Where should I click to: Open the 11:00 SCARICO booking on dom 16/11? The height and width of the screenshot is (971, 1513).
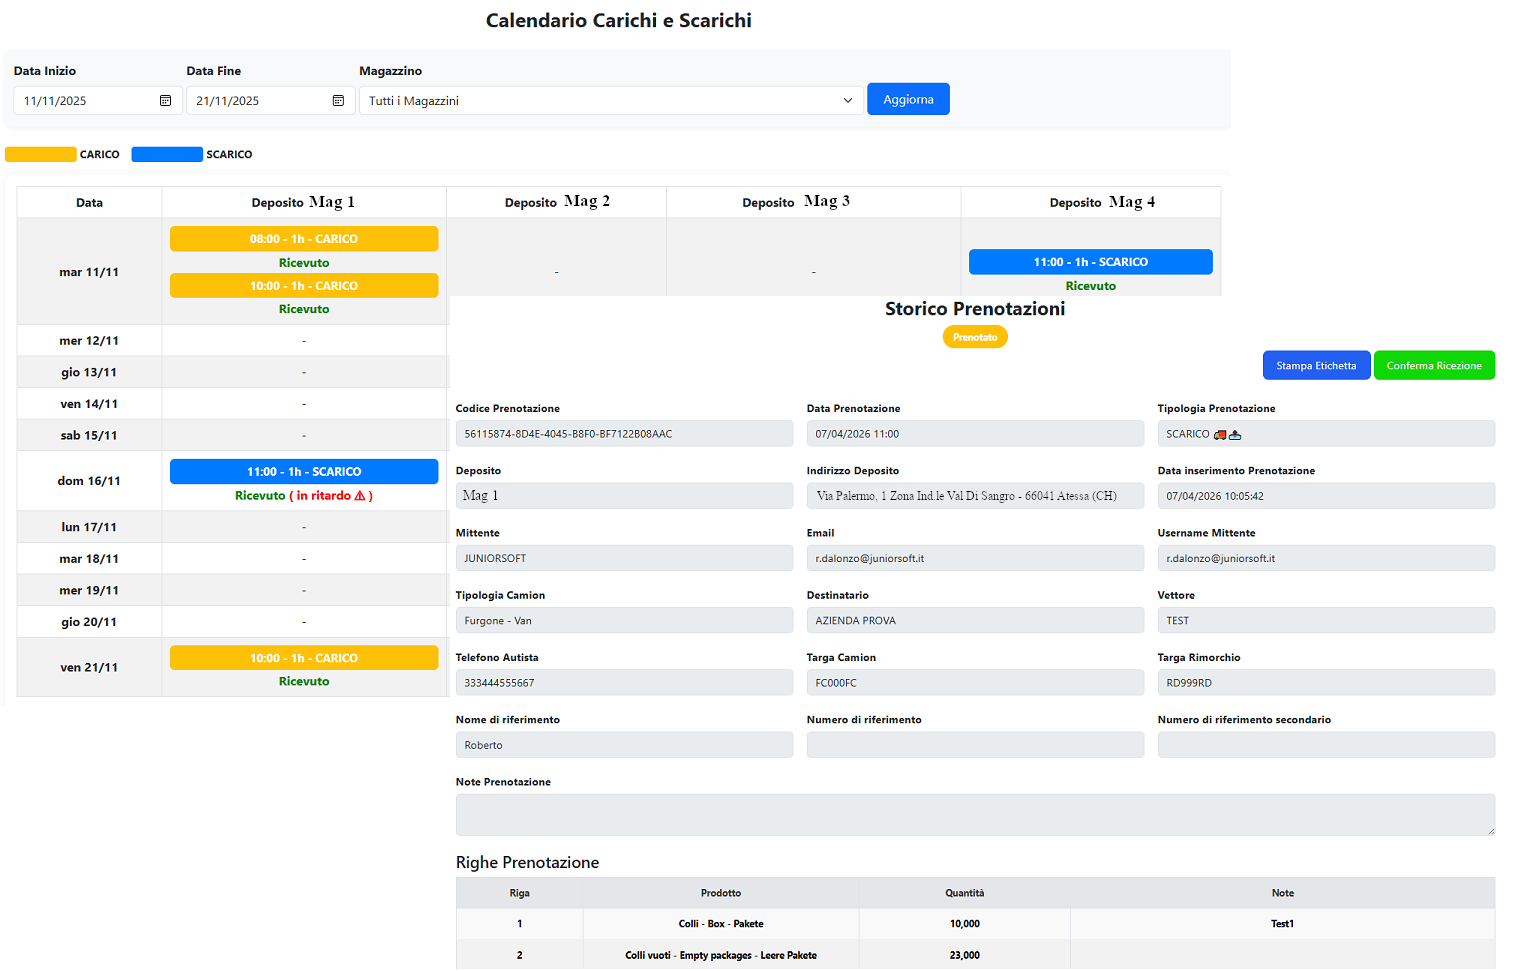point(304,472)
